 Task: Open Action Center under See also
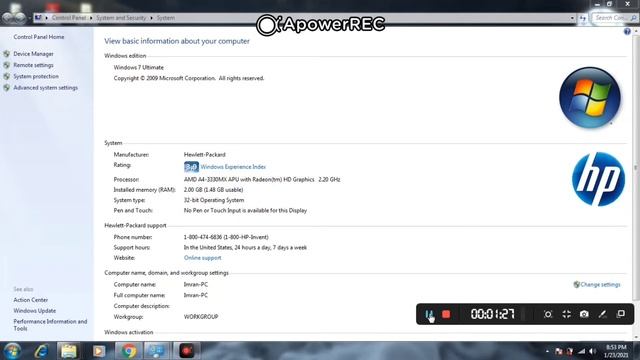tap(31, 300)
